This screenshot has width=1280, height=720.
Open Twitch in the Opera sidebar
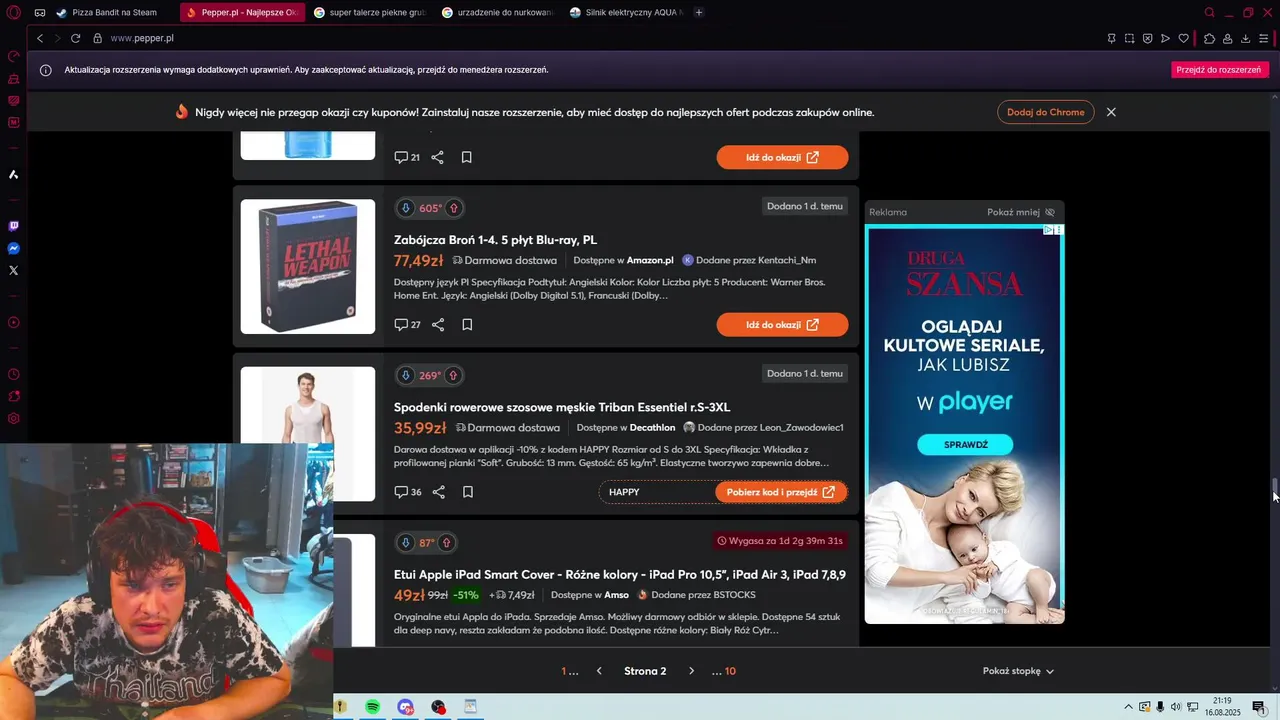[x=14, y=226]
